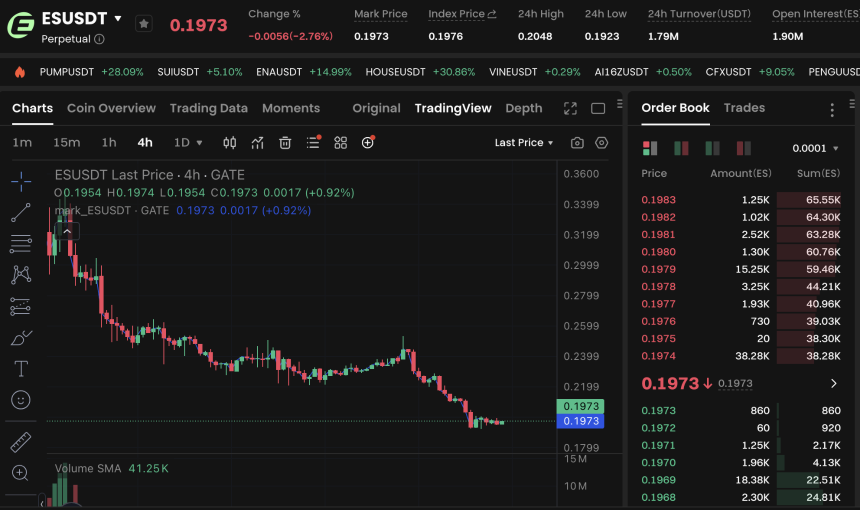Open HOUSEUSDT from the ticker bar
The height and width of the screenshot is (510, 860).
pos(420,72)
